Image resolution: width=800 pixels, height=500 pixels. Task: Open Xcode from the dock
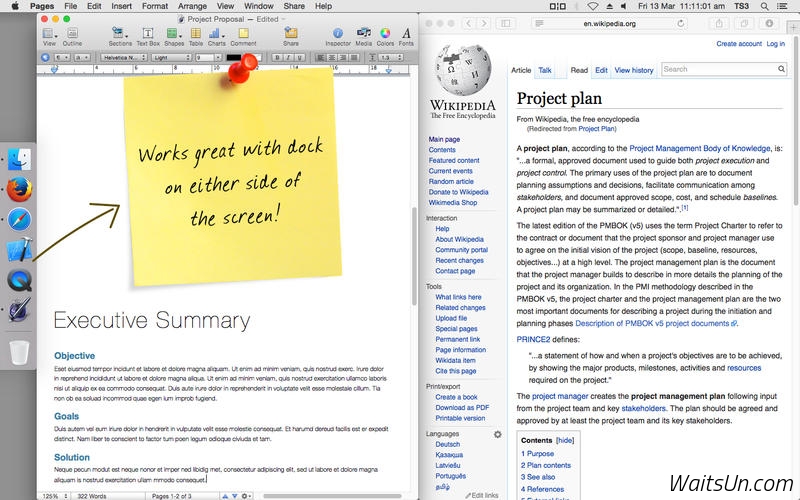(19, 249)
